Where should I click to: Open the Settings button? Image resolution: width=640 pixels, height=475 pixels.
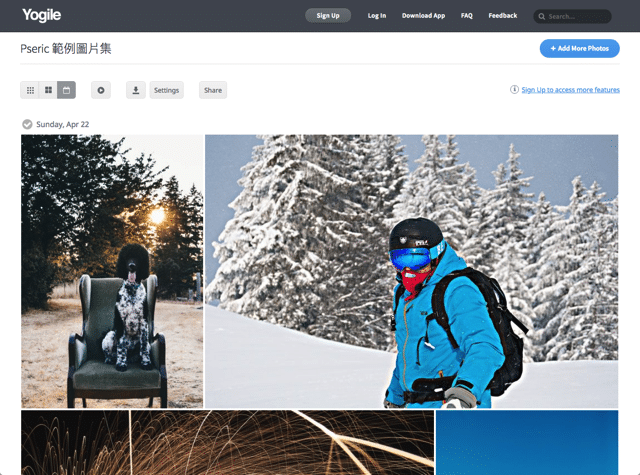click(x=167, y=90)
